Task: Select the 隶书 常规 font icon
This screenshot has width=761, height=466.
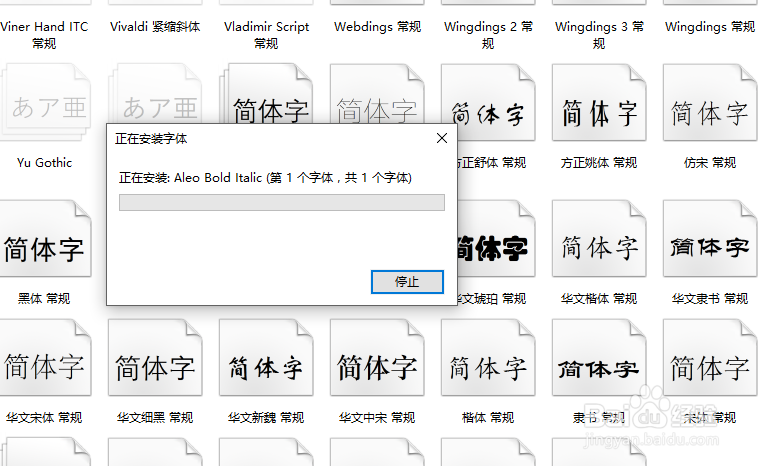Action: pyautogui.click(x=599, y=358)
